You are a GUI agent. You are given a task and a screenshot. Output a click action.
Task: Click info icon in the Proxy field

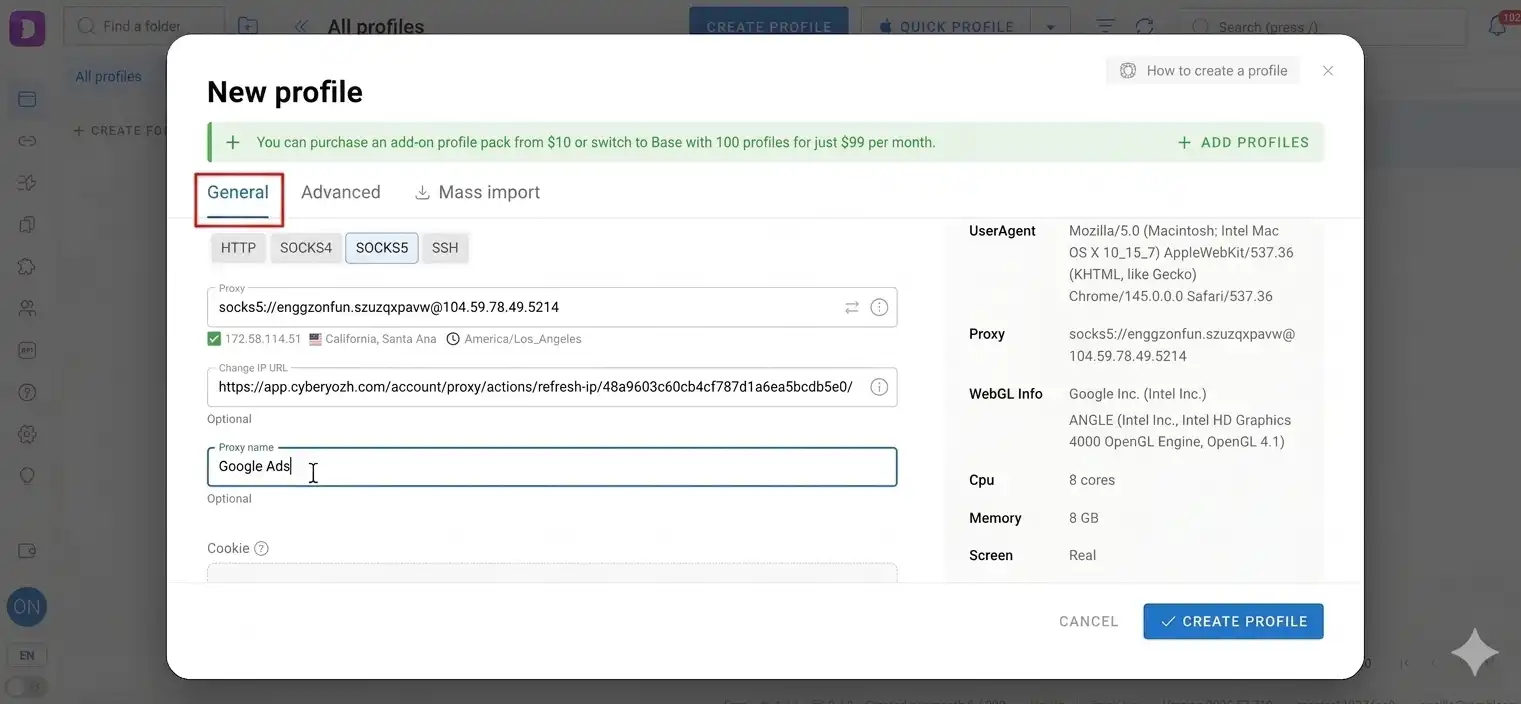879,307
